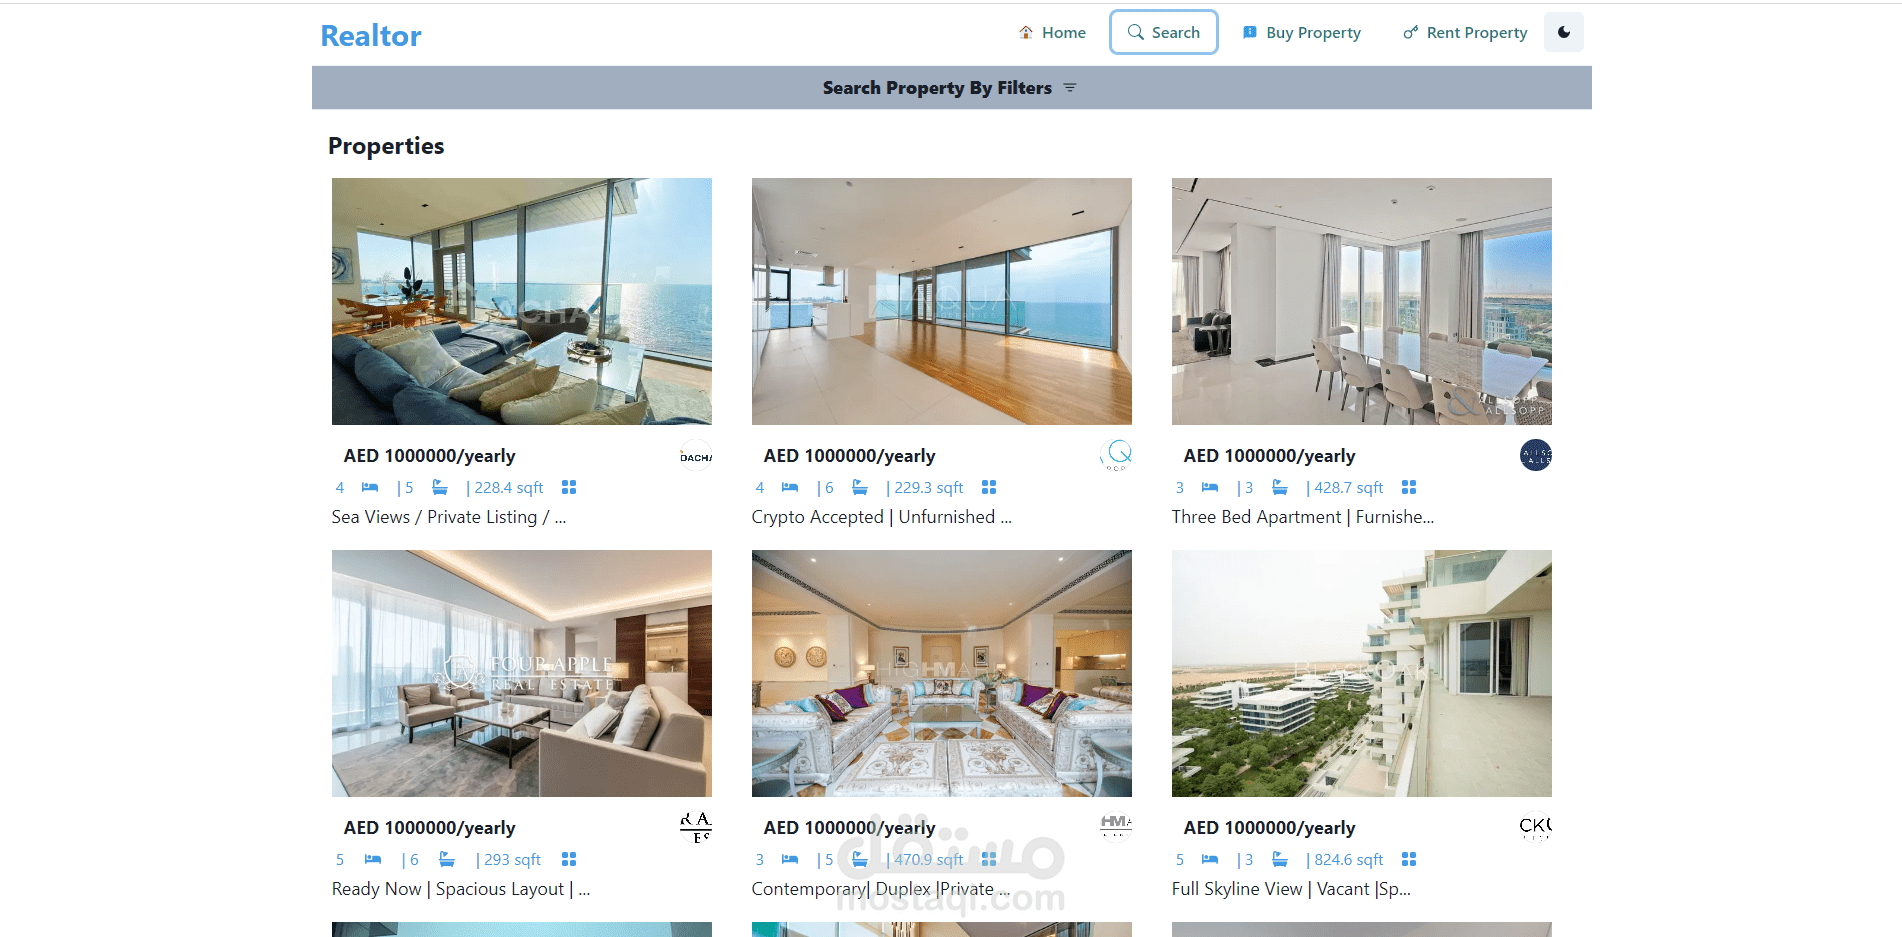
Task: Open Ready Now | Spacious Layout listing title
Action: (461, 889)
